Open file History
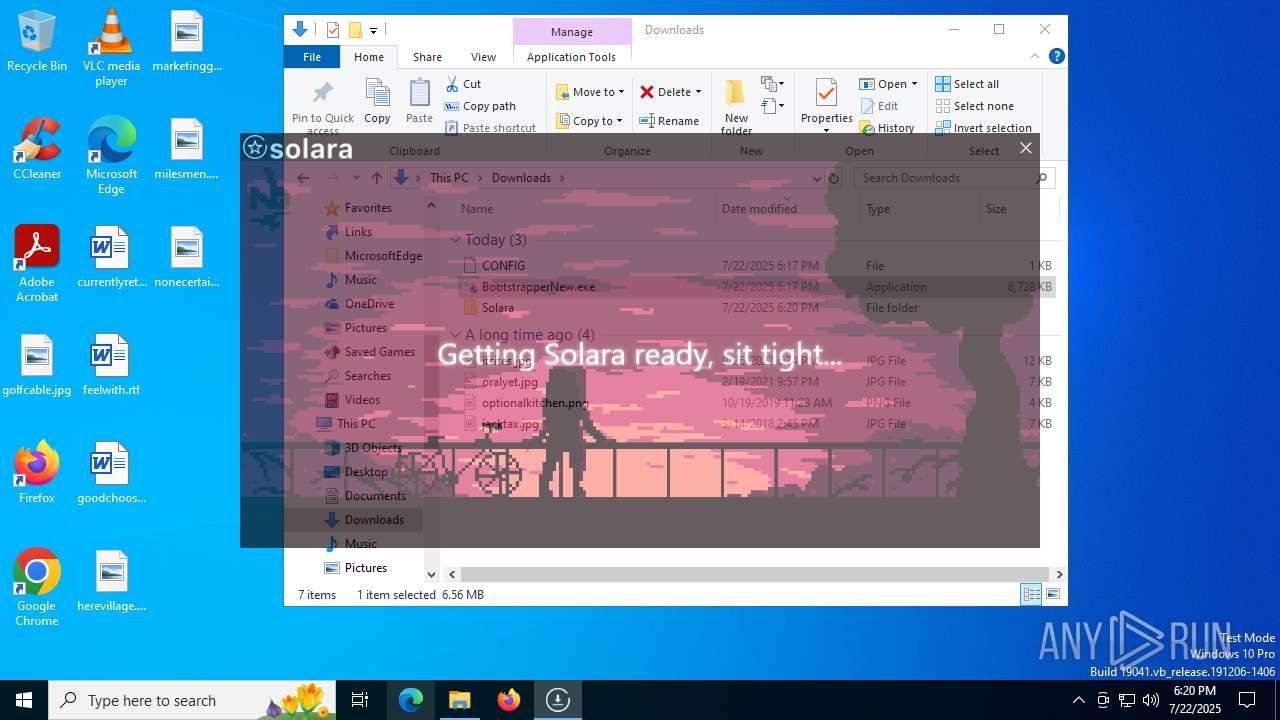 click(x=886, y=128)
